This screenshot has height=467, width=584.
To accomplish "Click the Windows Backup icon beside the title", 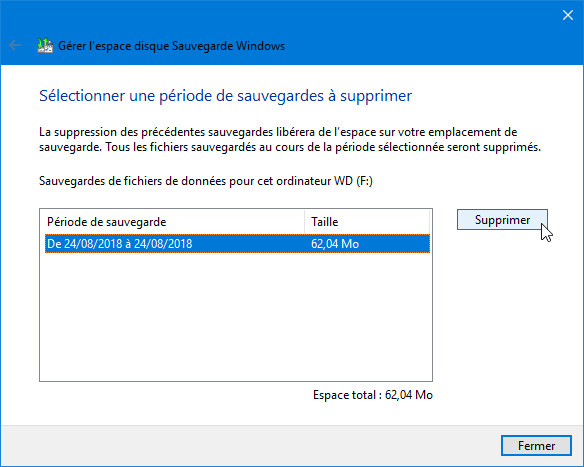I will pos(45,45).
